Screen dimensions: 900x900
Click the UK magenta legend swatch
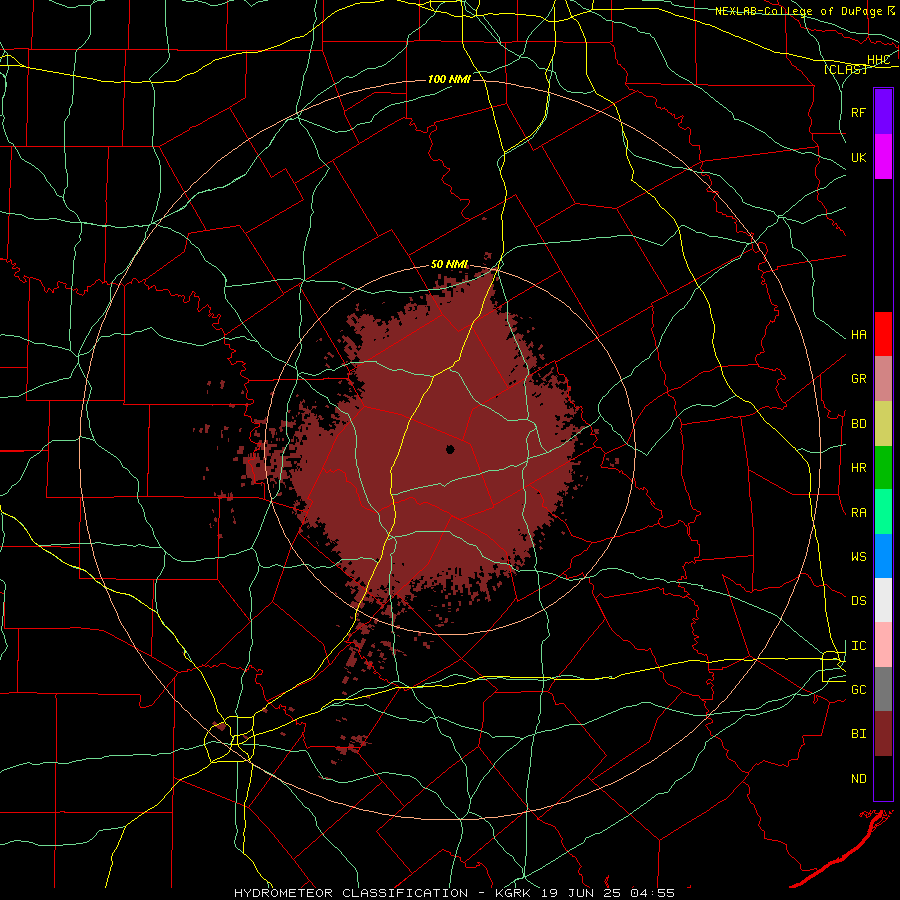click(883, 157)
